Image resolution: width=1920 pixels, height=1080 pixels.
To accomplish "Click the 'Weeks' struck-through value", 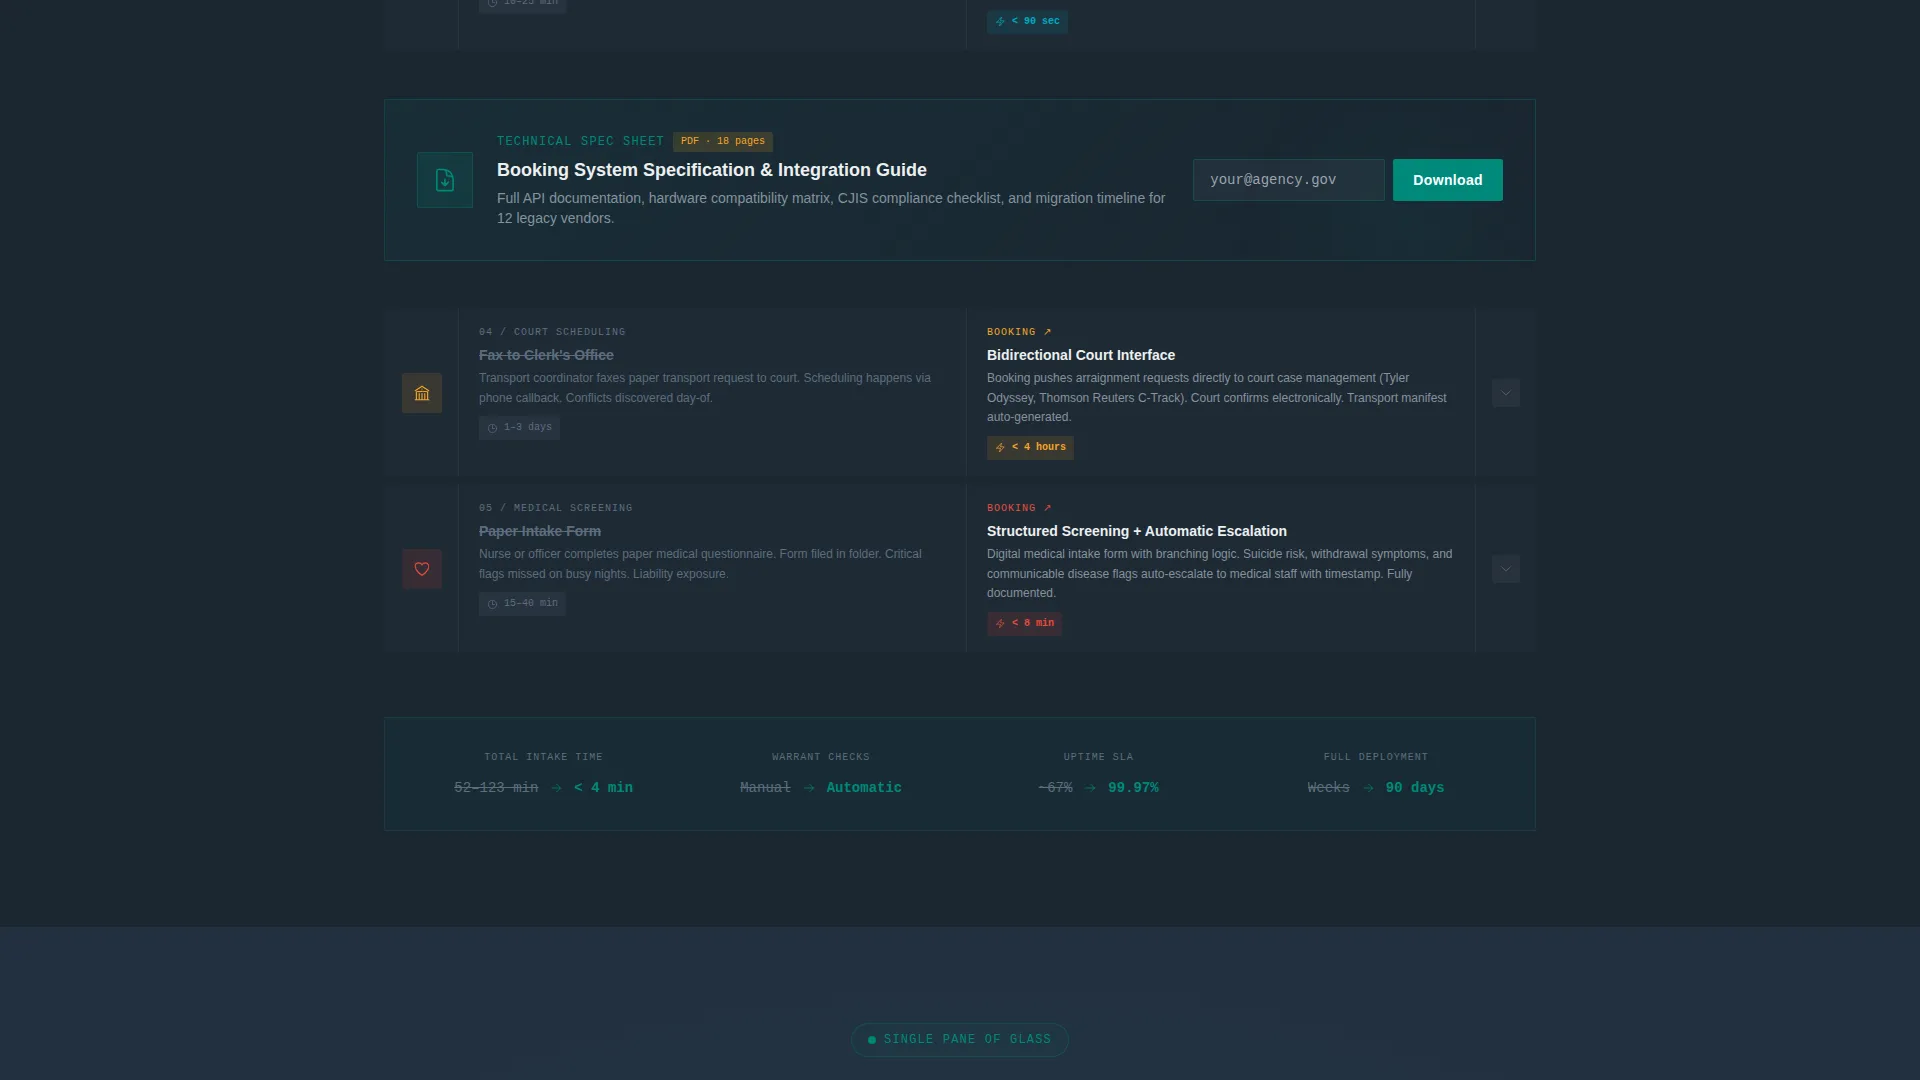I will [x=1328, y=788].
